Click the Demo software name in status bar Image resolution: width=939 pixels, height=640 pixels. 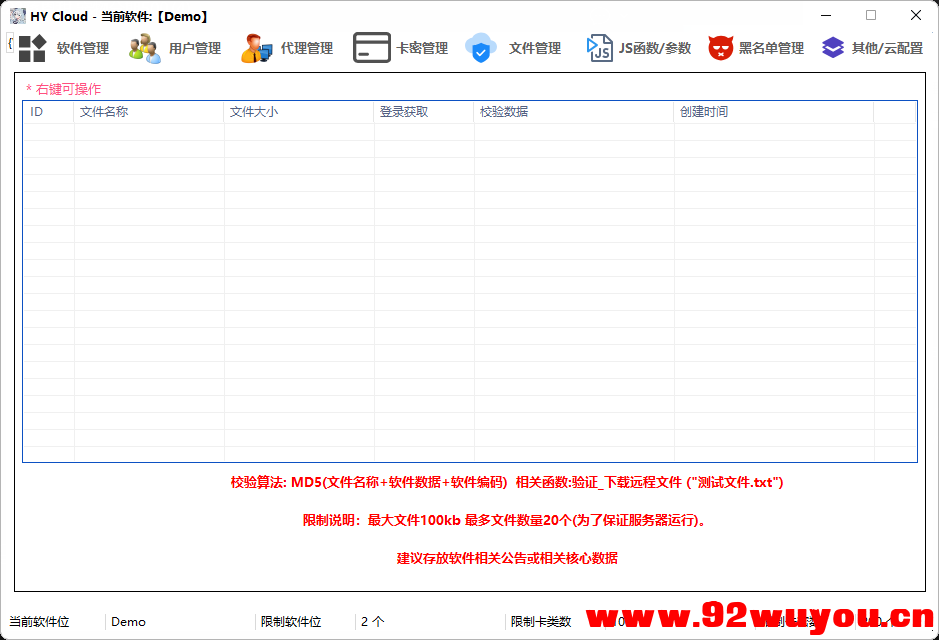pos(127,621)
